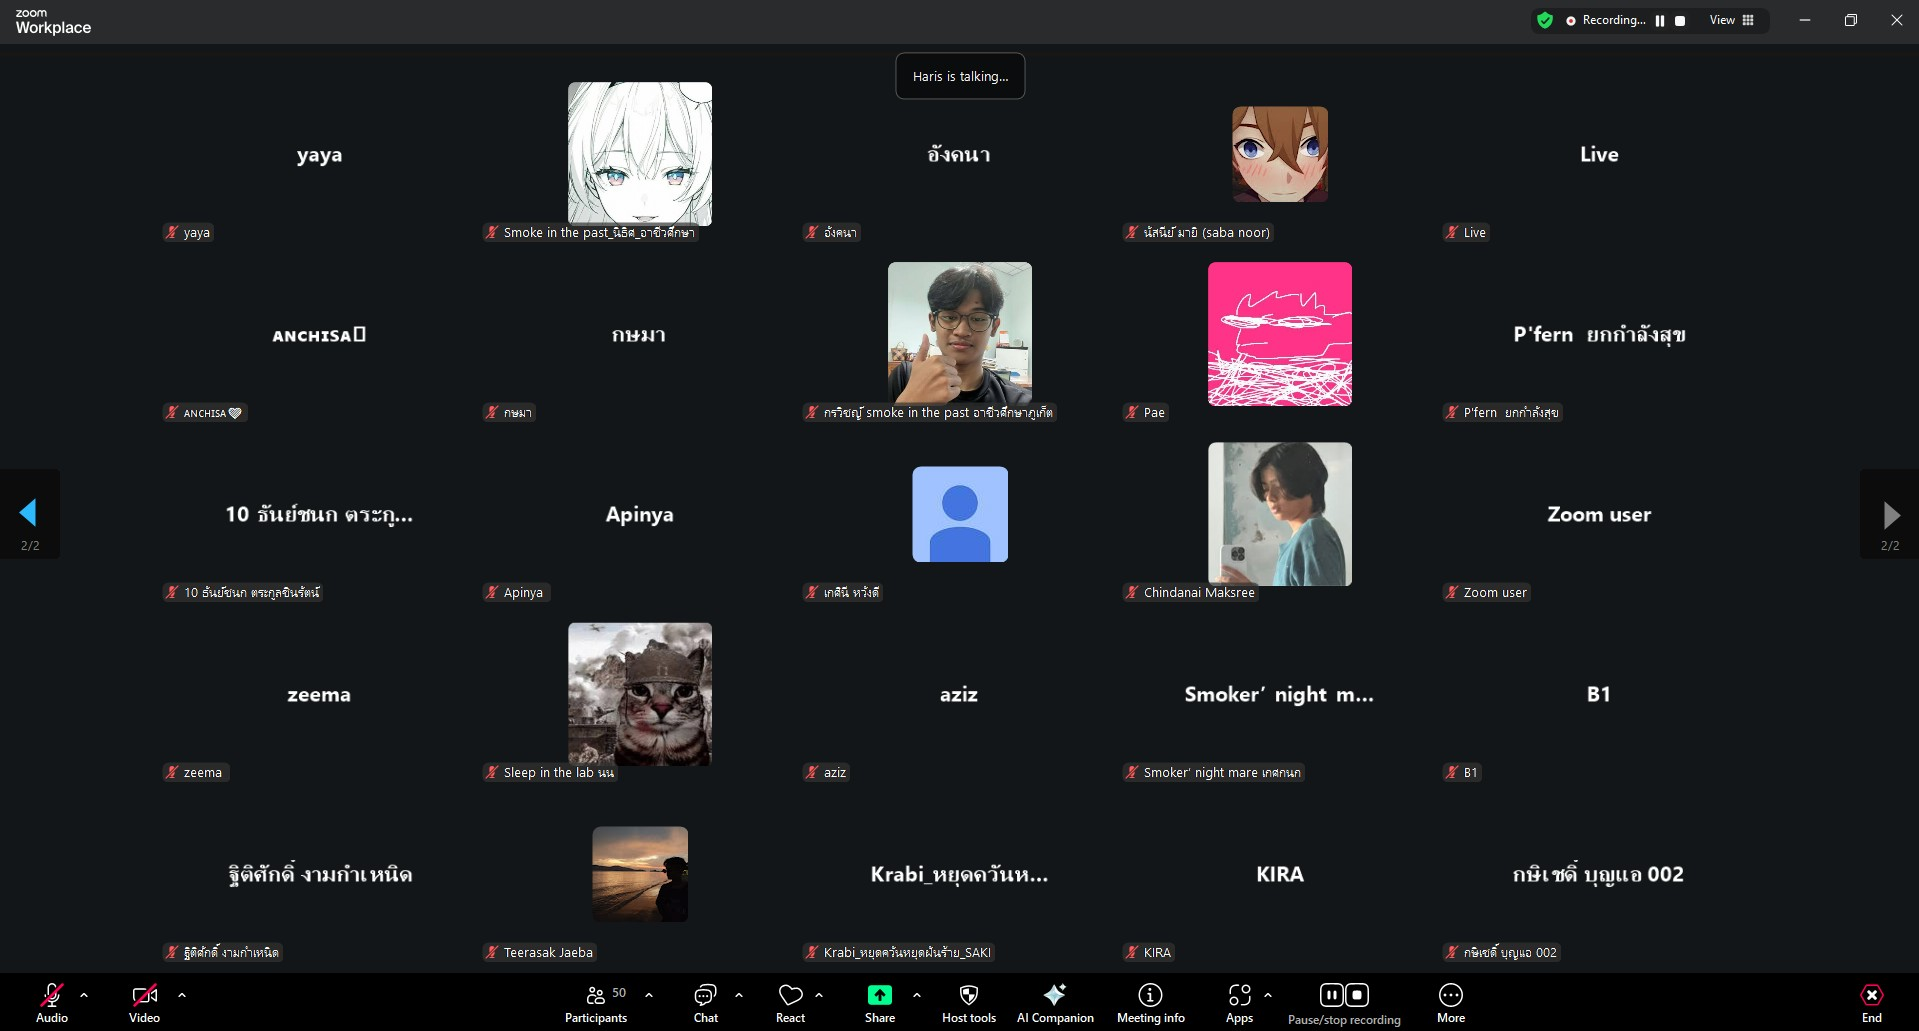Open the More options menu
This screenshot has height=1031, width=1919.
point(1450,1003)
